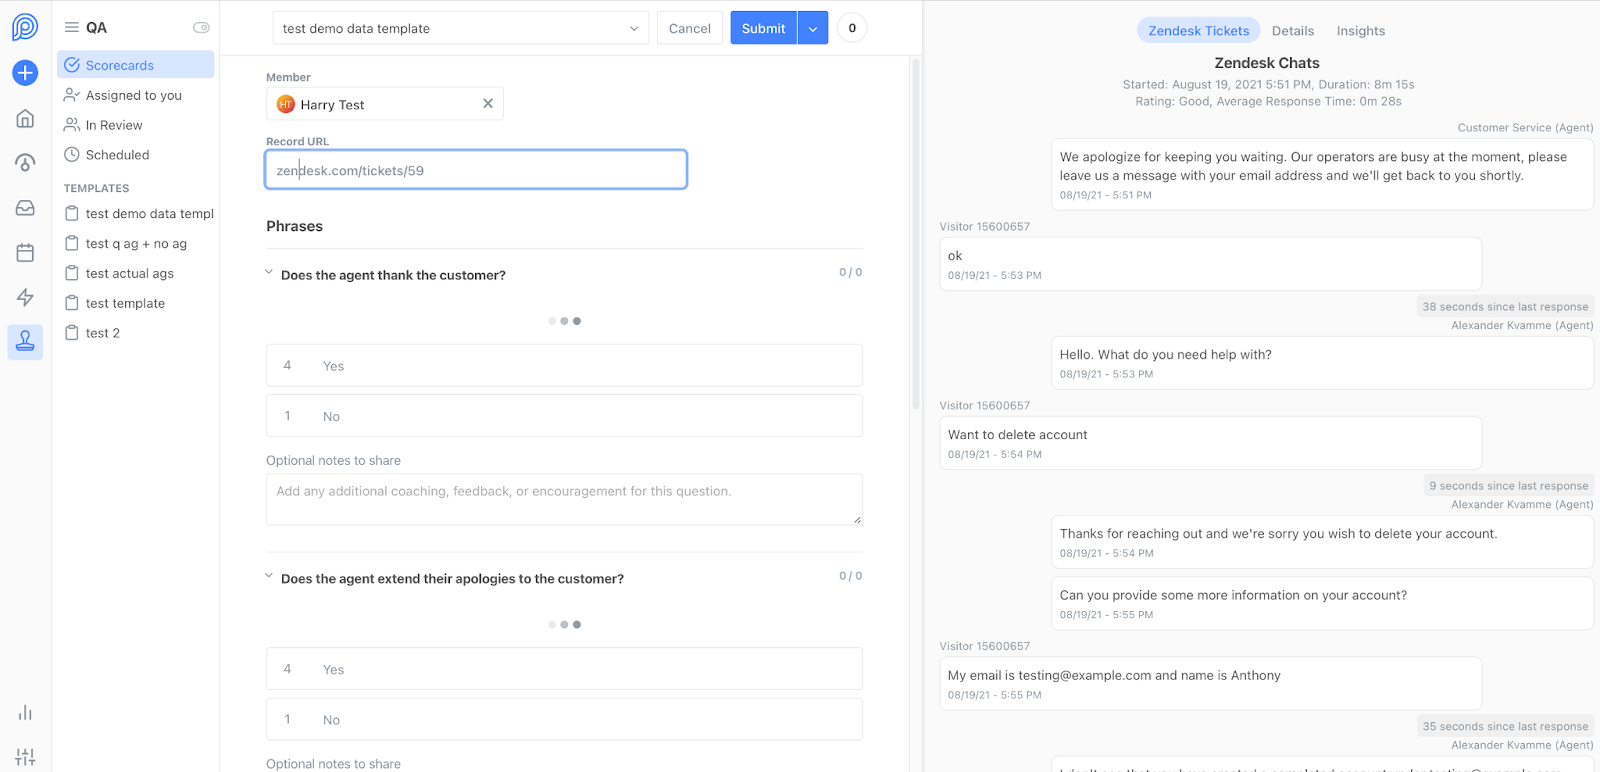Click the optional notes text area
This screenshot has width=1600, height=772.
tap(564, 499)
